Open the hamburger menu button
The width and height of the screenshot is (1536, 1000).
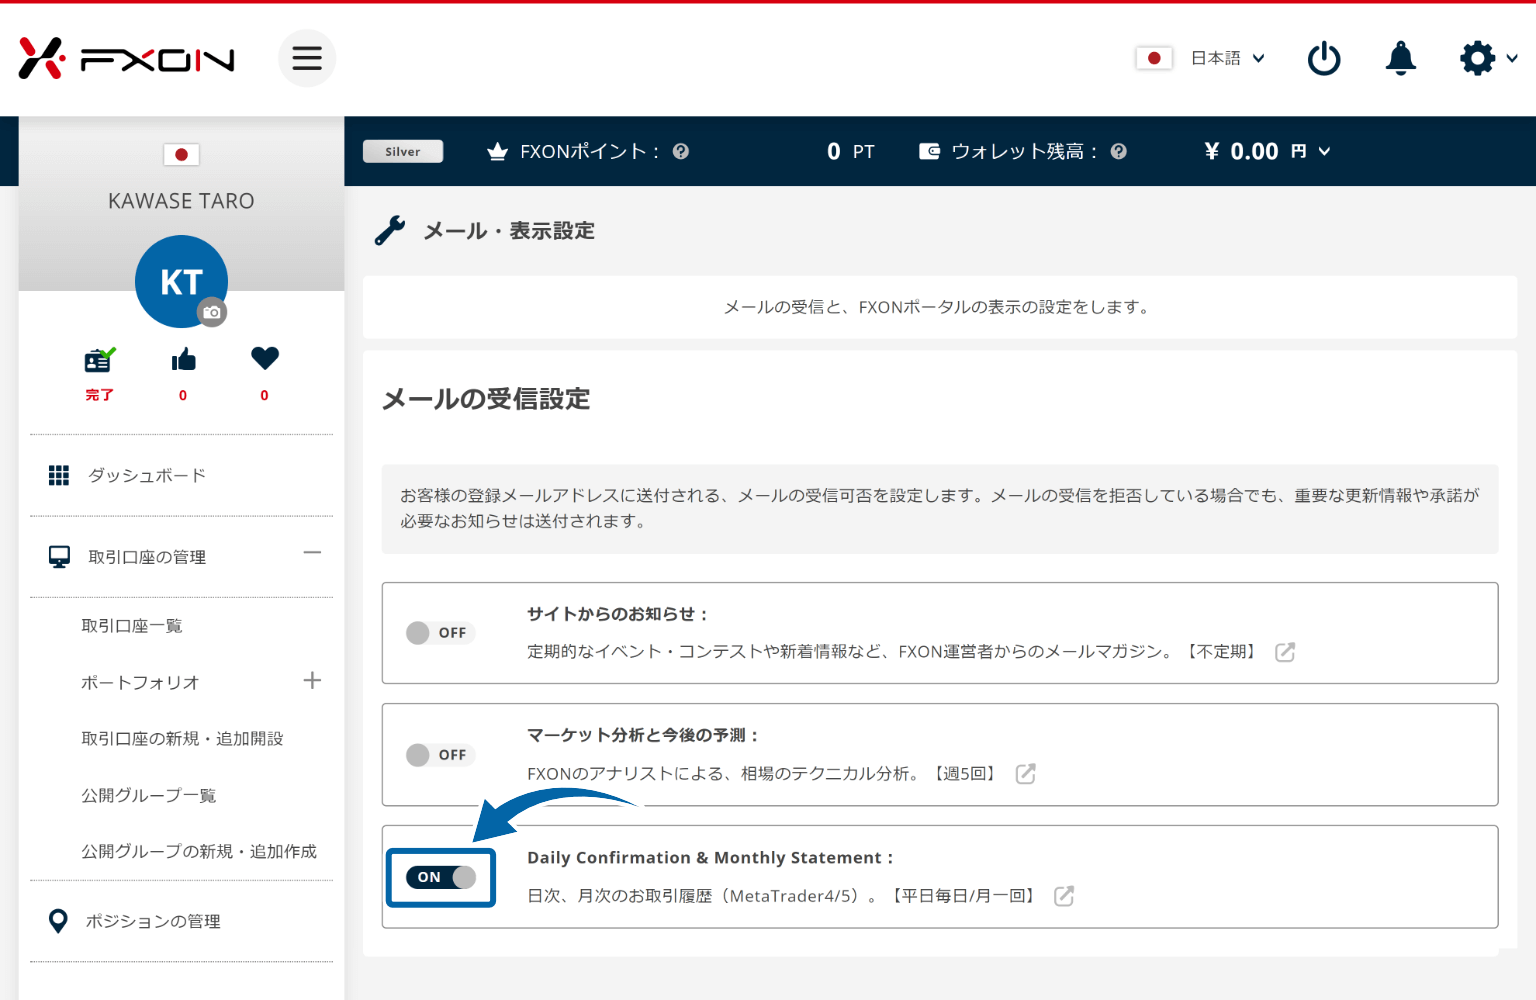(x=307, y=58)
